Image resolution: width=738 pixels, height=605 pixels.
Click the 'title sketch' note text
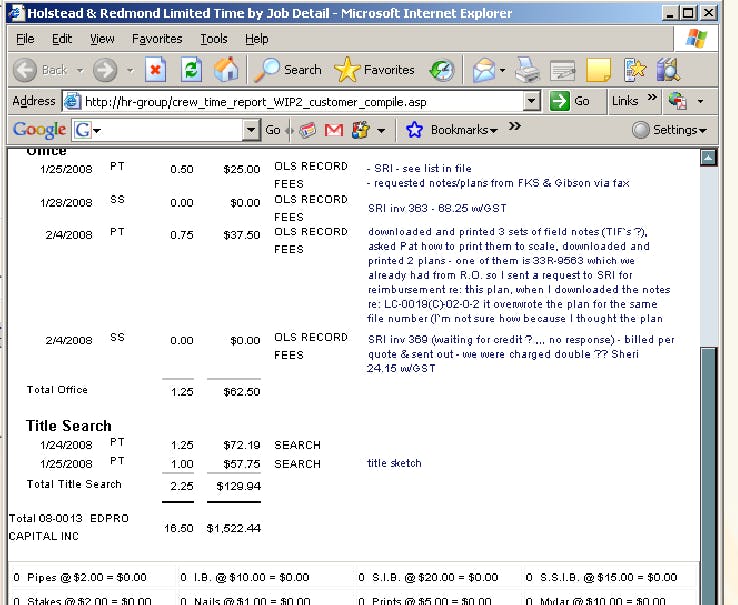[x=394, y=463]
